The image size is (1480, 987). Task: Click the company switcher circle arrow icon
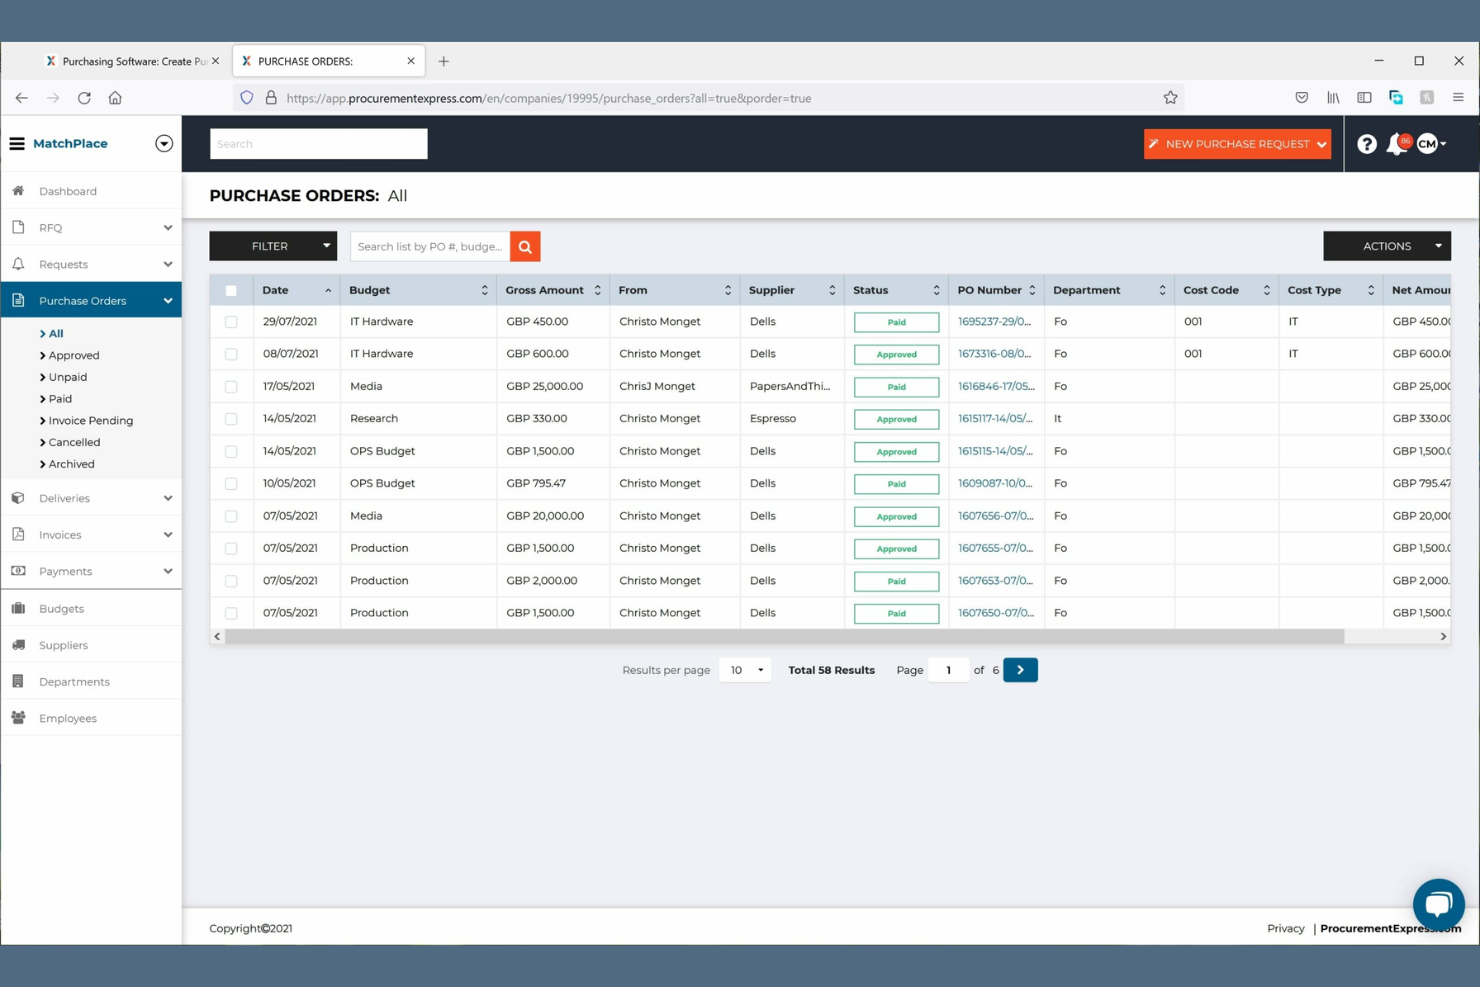click(164, 144)
